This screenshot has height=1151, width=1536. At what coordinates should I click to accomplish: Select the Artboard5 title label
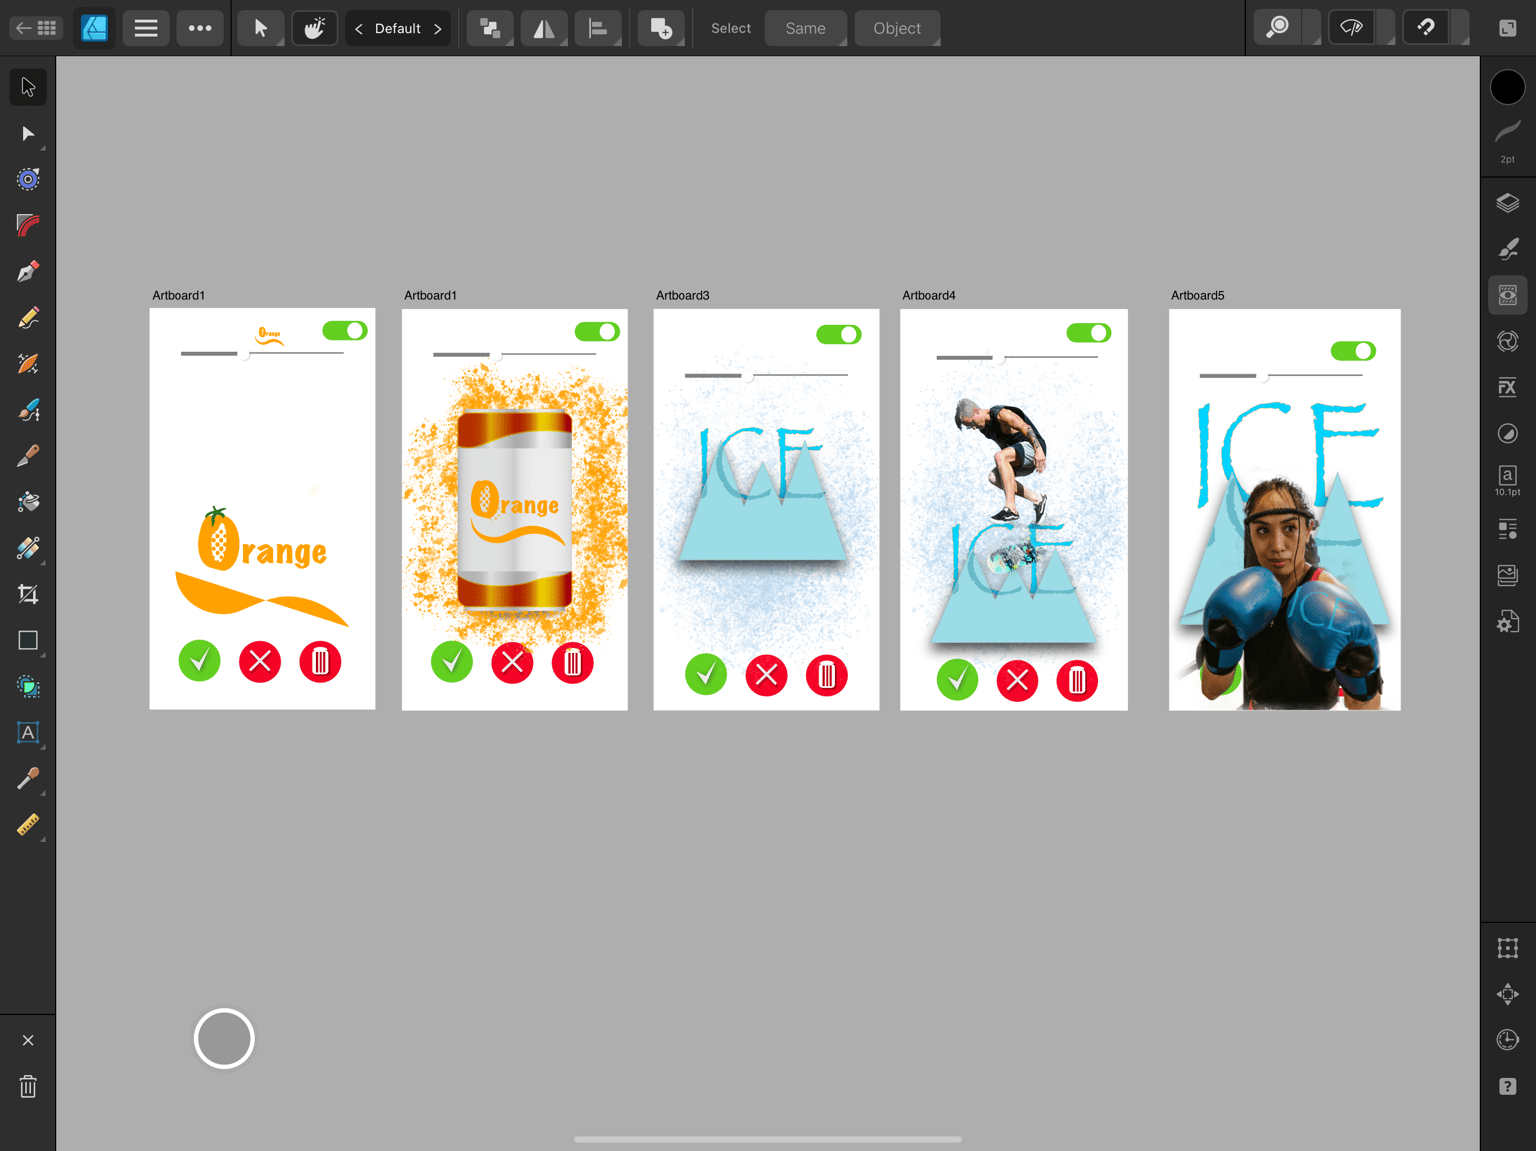(x=1198, y=295)
